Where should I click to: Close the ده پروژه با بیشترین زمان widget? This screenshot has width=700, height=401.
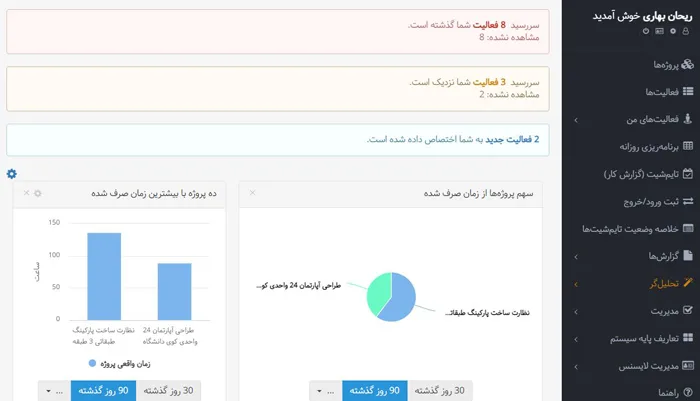(x=26, y=192)
